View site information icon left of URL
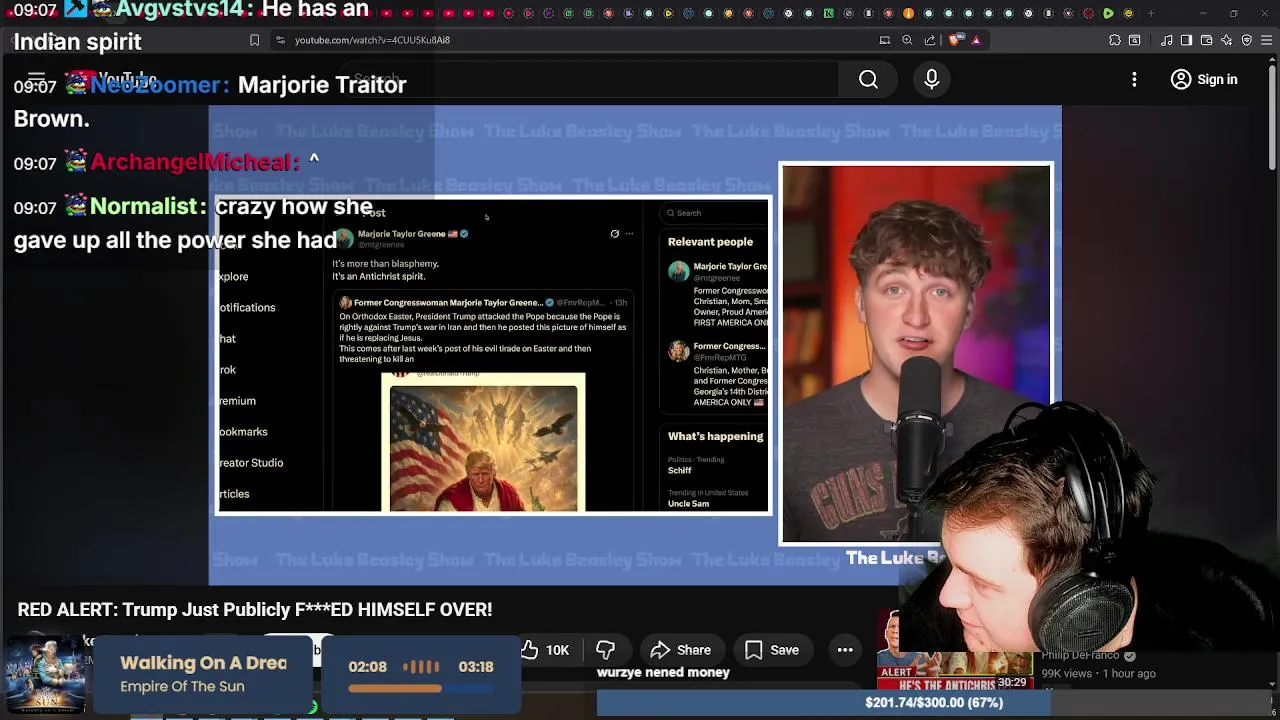Image resolution: width=1280 pixels, height=720 pixels. point(280,40)
